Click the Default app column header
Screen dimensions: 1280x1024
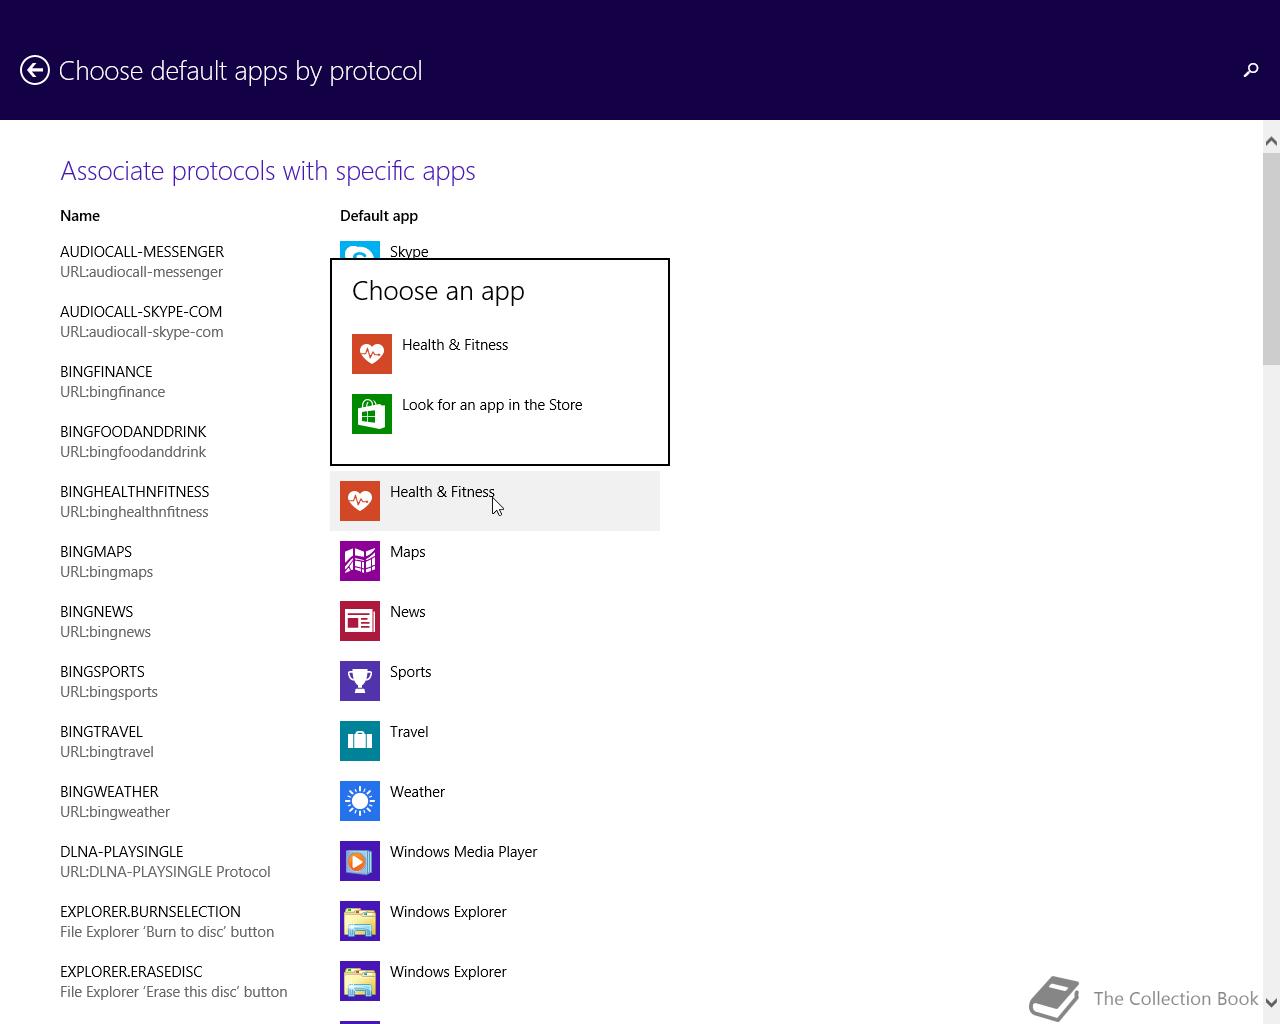coord(379,216)
